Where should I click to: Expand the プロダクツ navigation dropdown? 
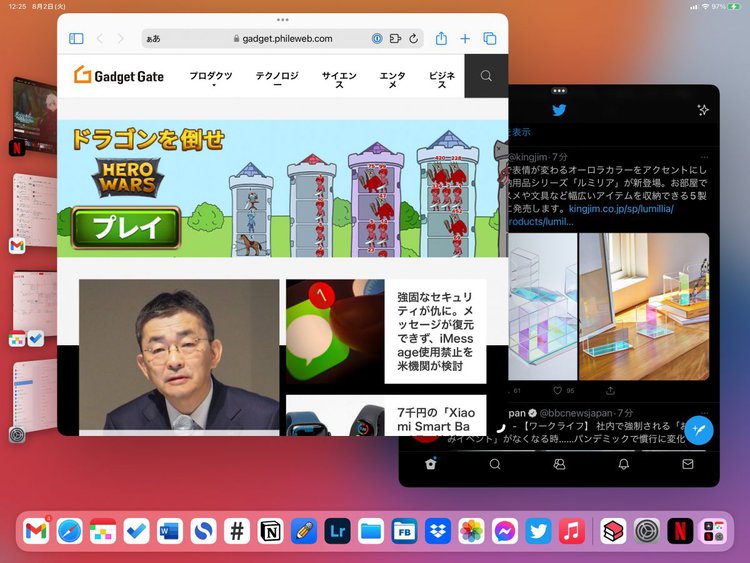(211, 77)
